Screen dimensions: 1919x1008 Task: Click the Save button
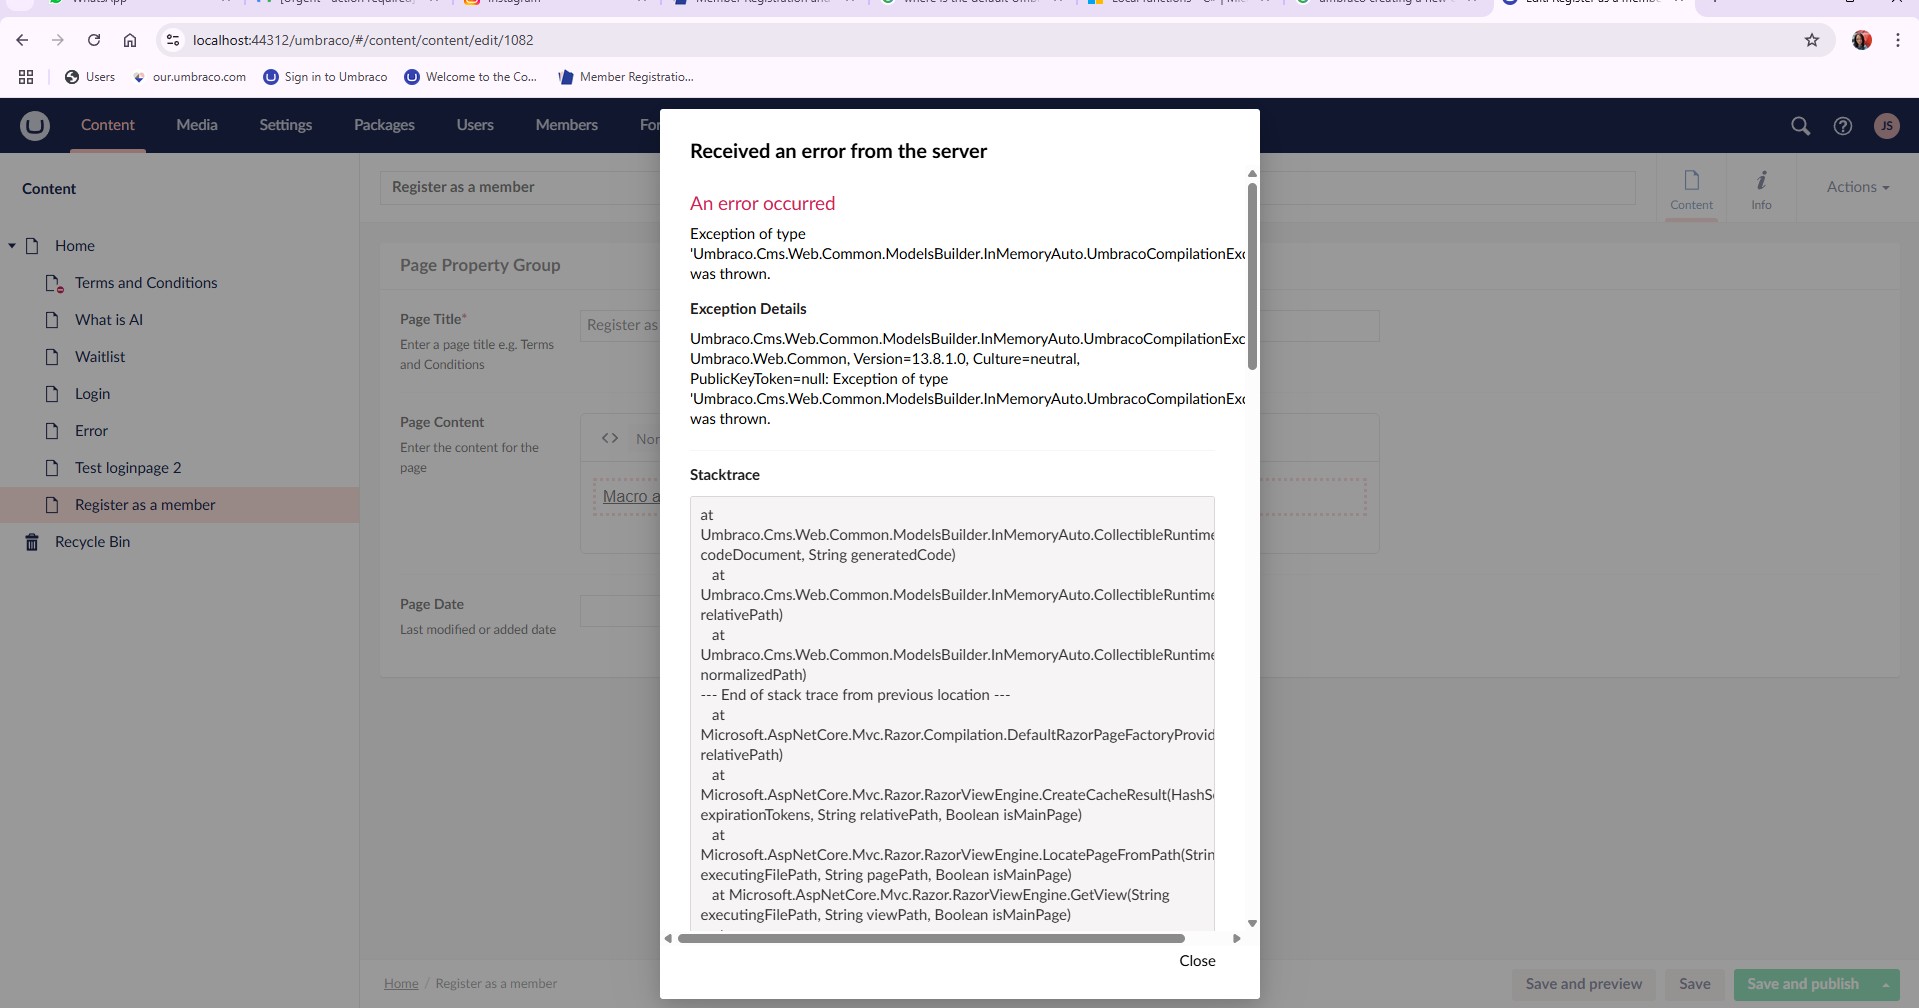click(1695, 984)
